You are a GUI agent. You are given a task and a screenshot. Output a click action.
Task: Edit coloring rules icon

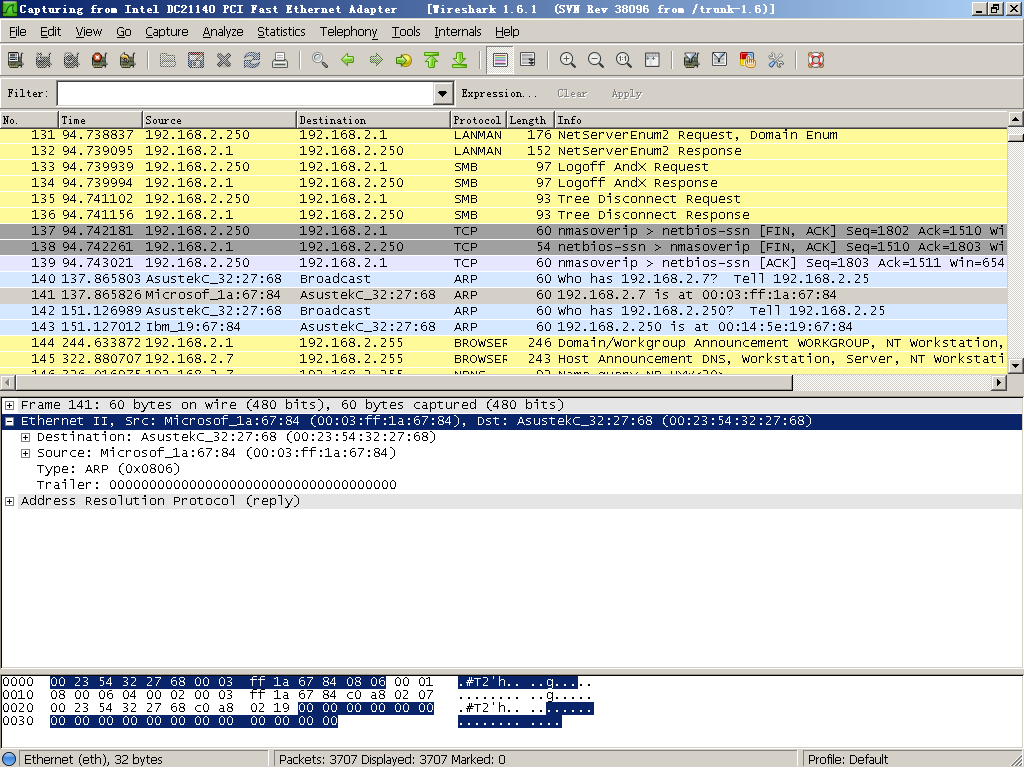tap(748, 61)
